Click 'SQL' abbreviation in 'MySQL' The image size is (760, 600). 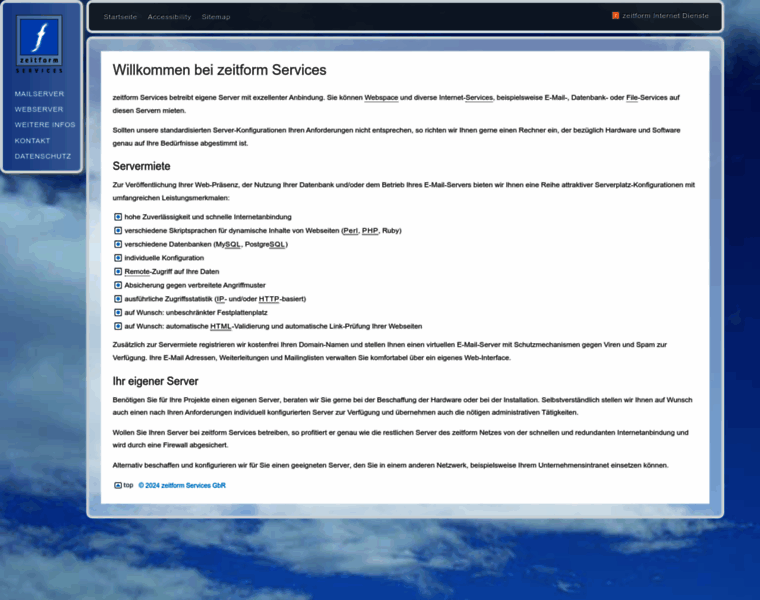(233, 244)
